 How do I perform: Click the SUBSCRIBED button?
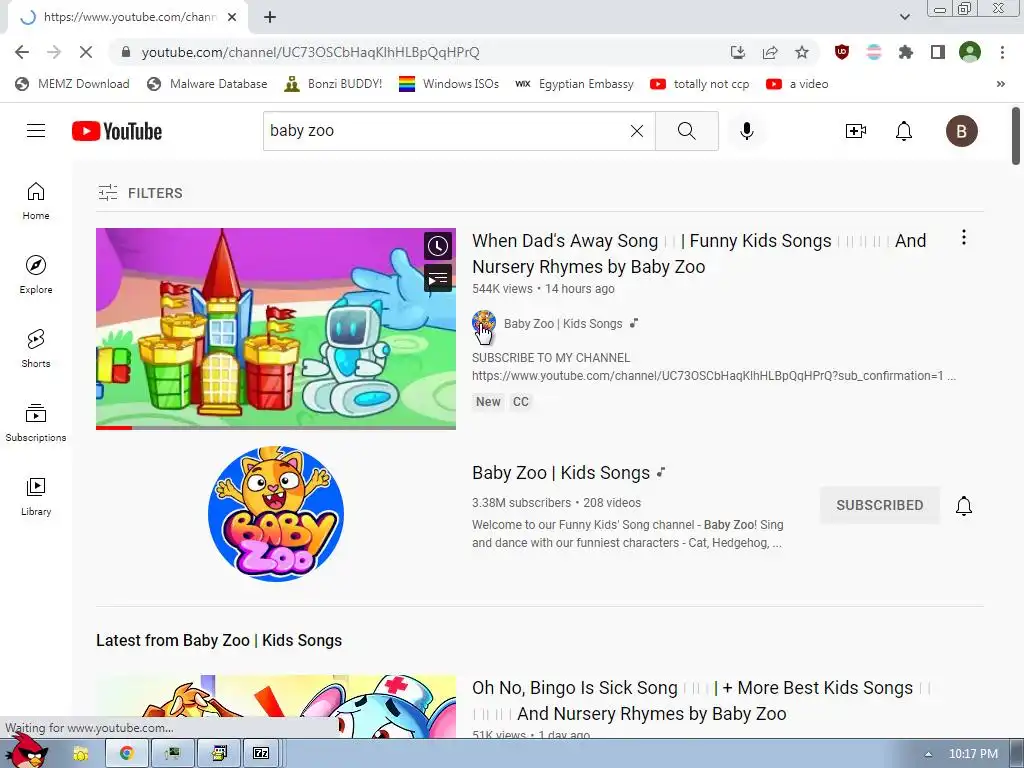(880, 505)
